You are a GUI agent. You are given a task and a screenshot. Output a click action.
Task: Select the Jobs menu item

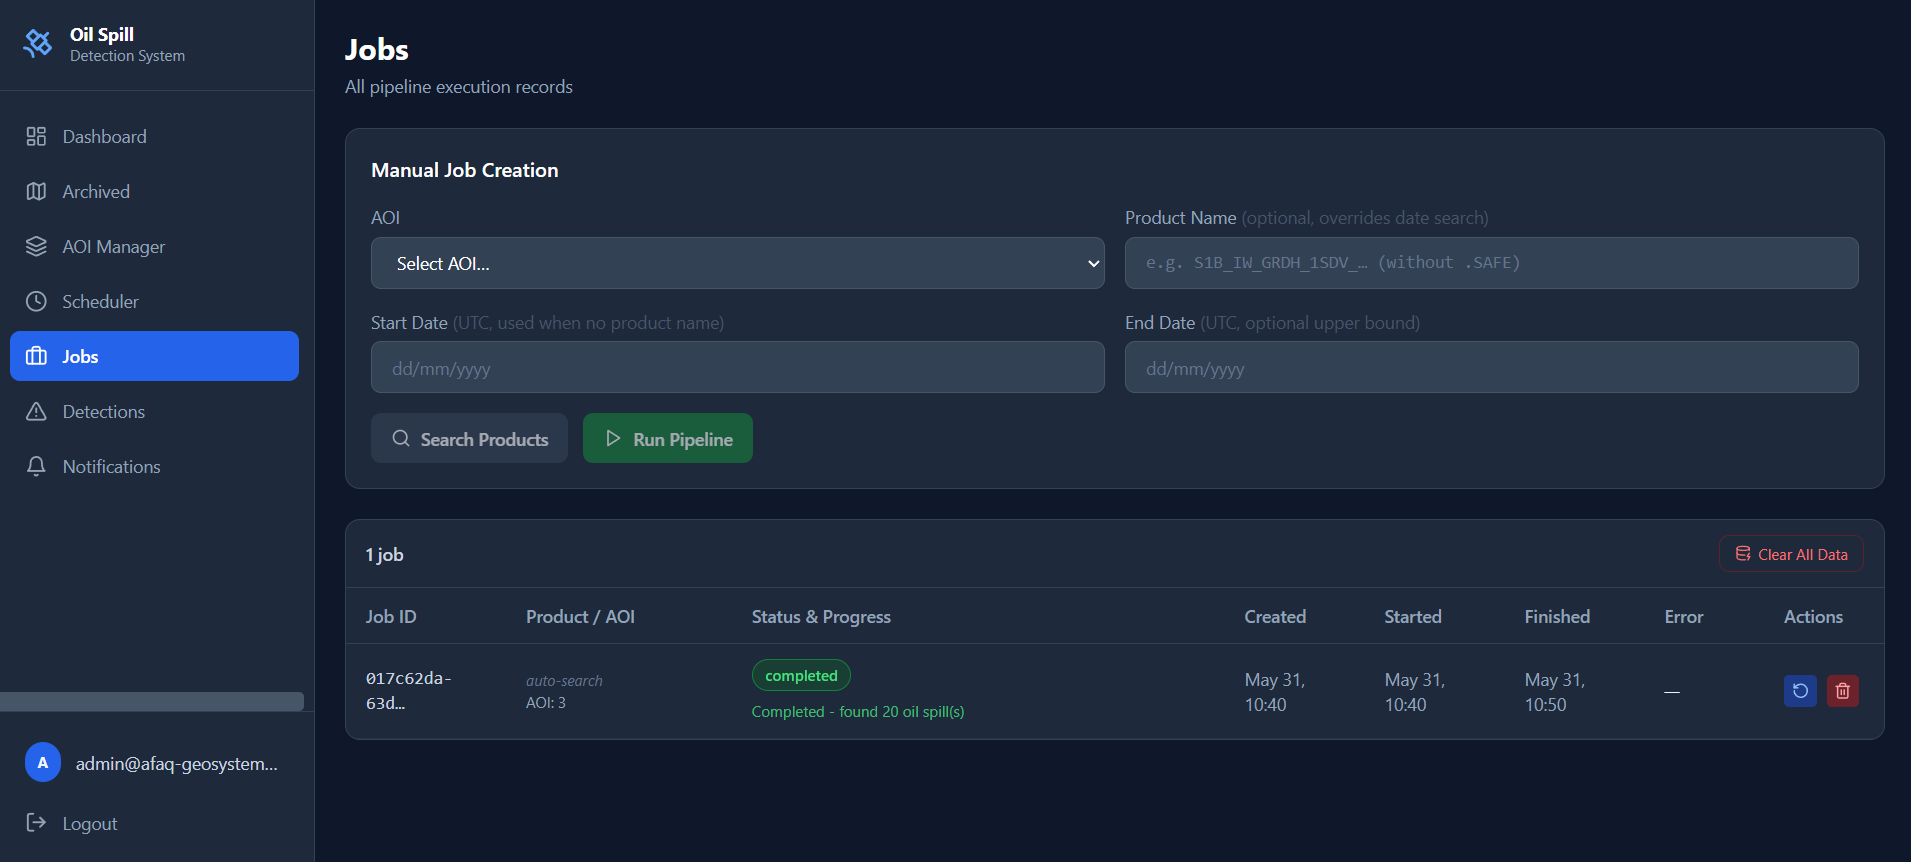tap(154, 357)
